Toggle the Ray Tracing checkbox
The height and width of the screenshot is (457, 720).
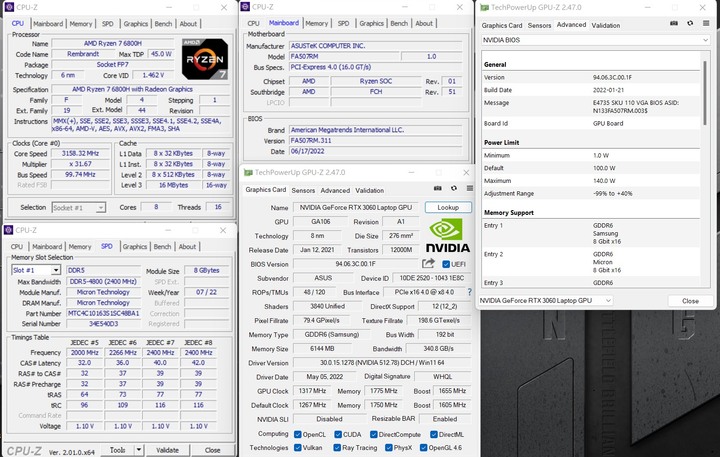(337, 447)
